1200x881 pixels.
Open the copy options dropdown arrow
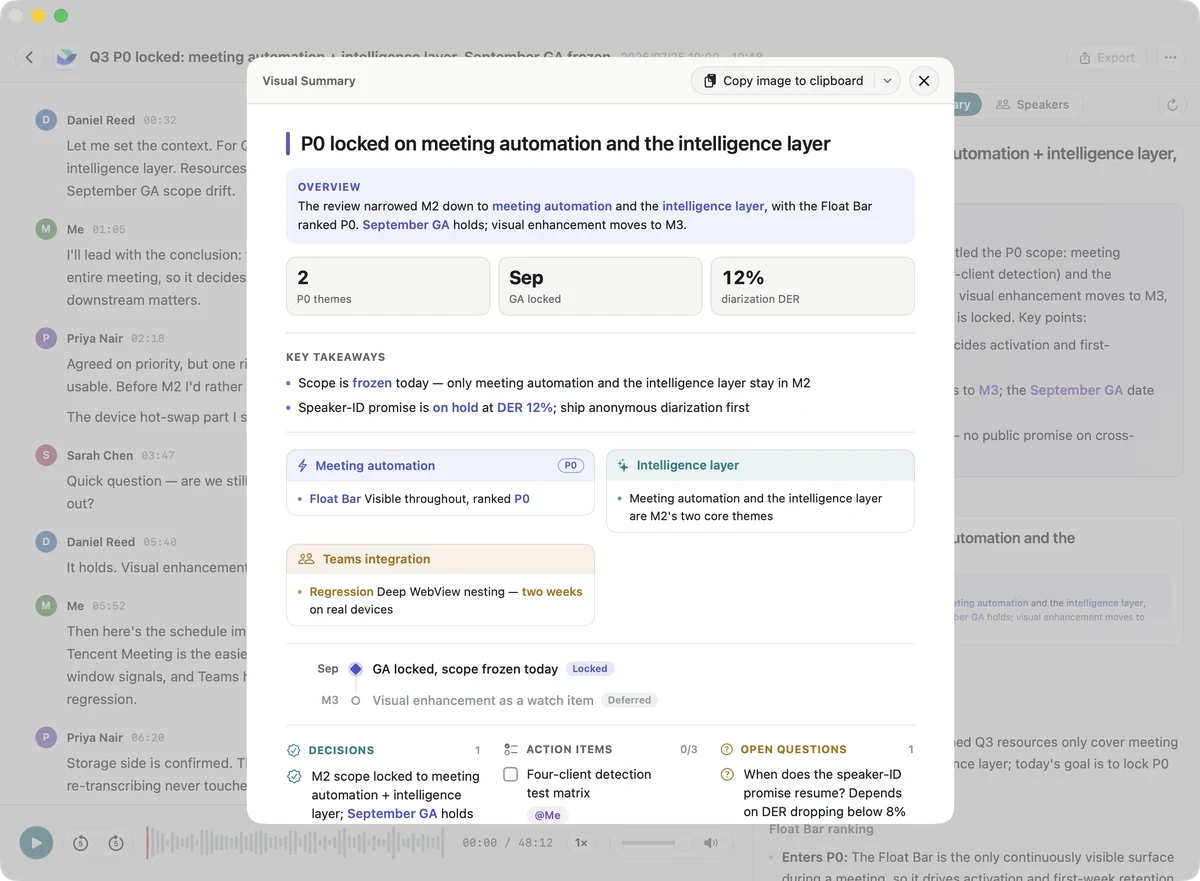click(887, 81)
